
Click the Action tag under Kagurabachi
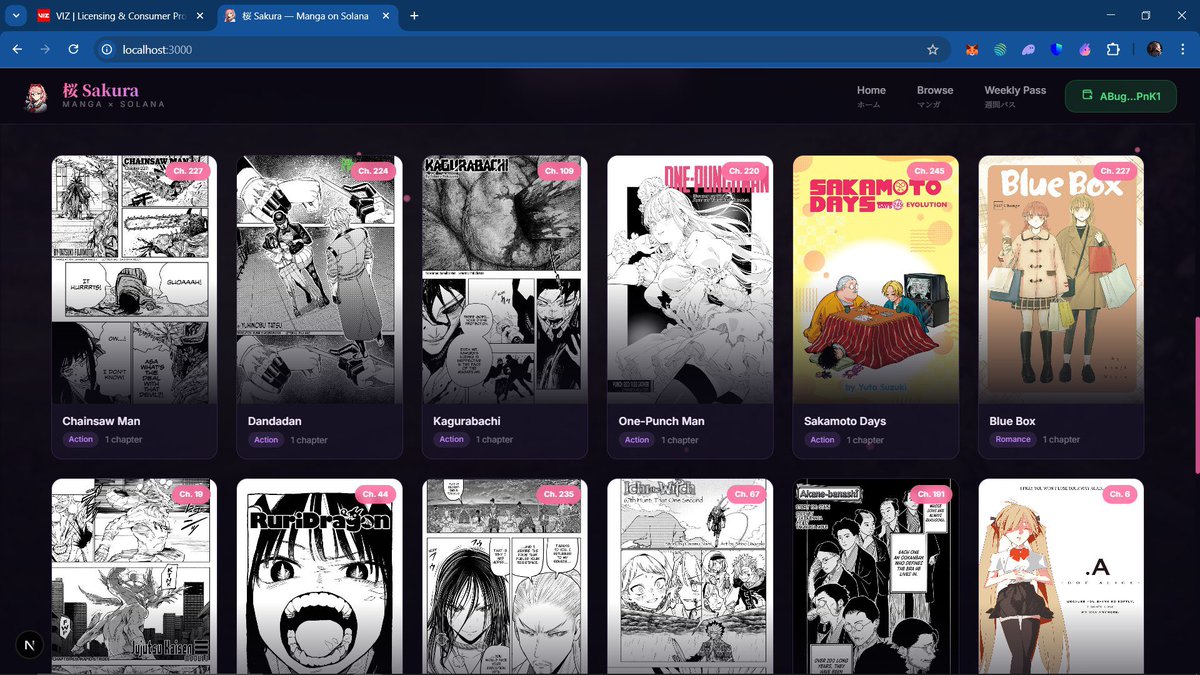click(452, 440)
